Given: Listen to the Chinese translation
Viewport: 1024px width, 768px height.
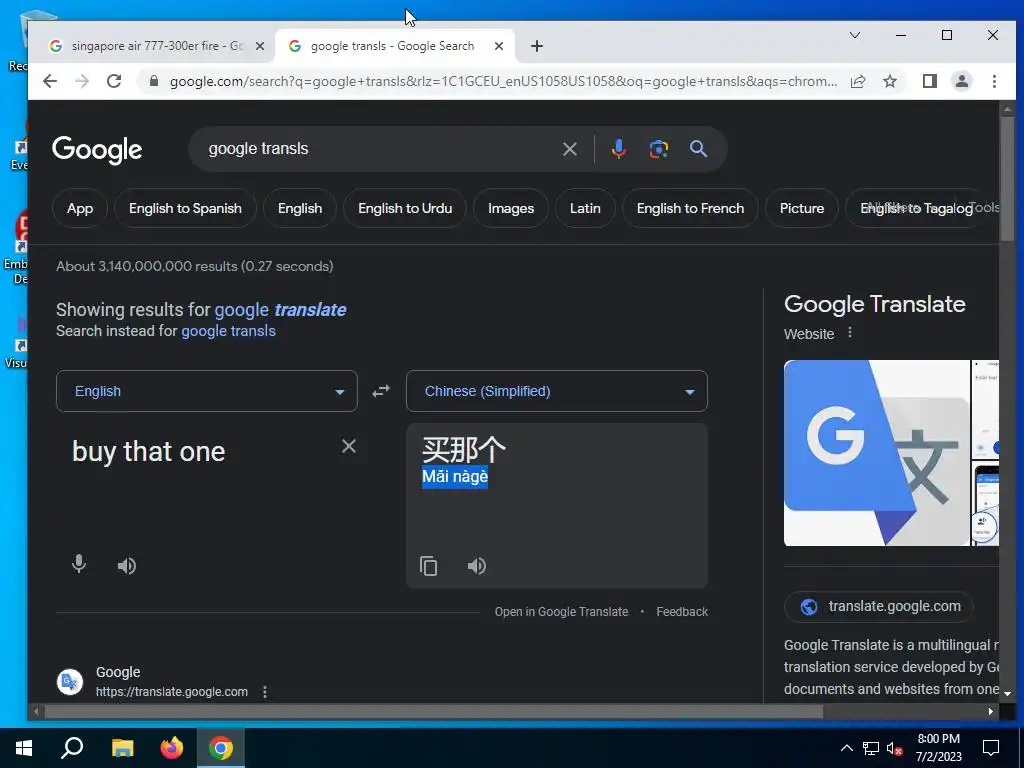Looking at the screenshot, I should 477,566.
